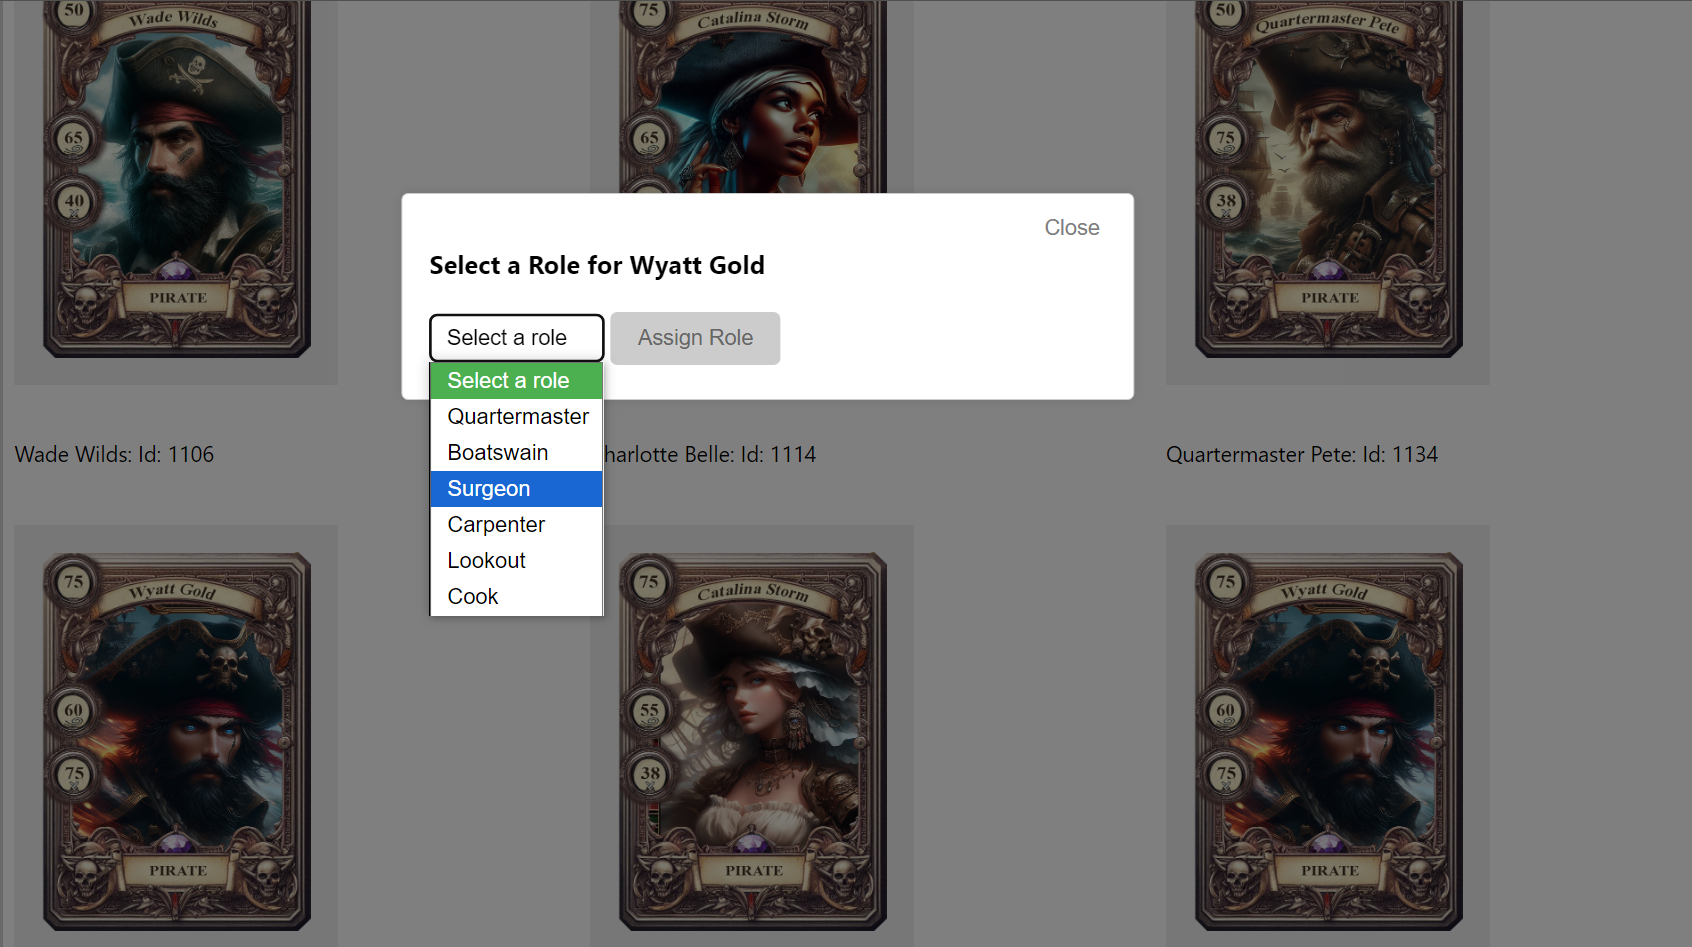The image size is (1692, 947).
Task: Select the Catalina Storm card with white bonnet
Action: point(752,741)
